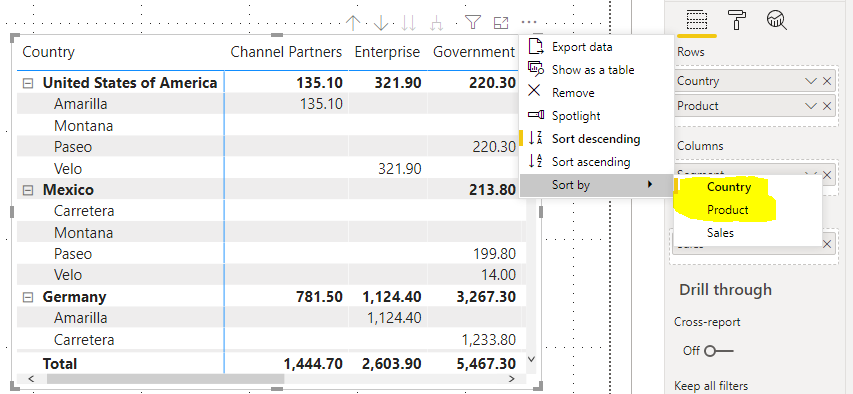Toggle the Cross-report switch
Viewport: 853px width, 394px height.
click(719, 351)
